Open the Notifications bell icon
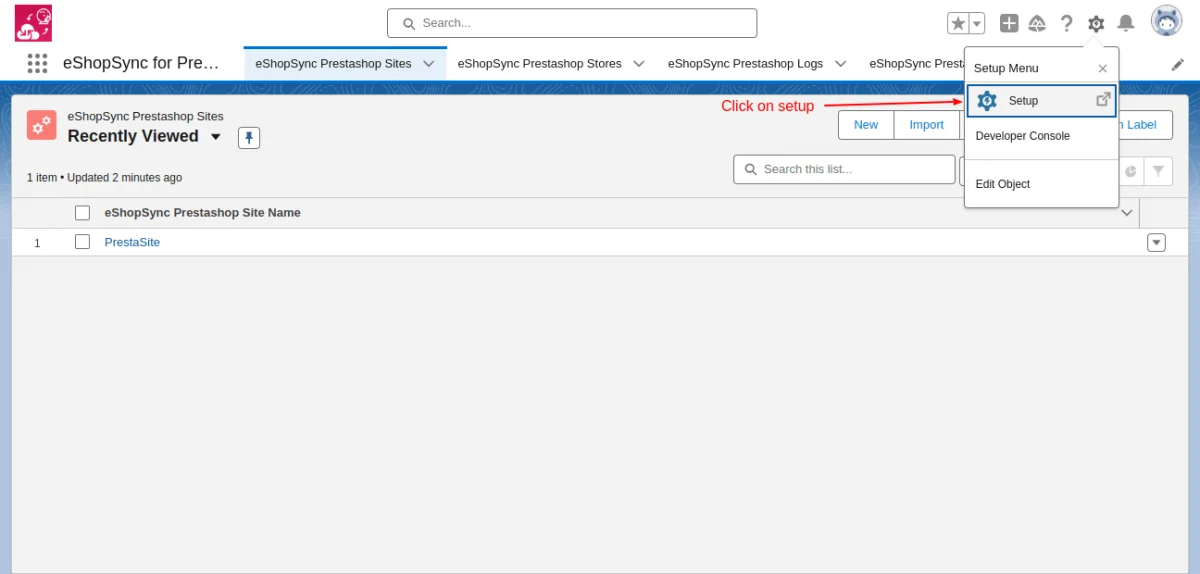 [x=1126, y=23]
